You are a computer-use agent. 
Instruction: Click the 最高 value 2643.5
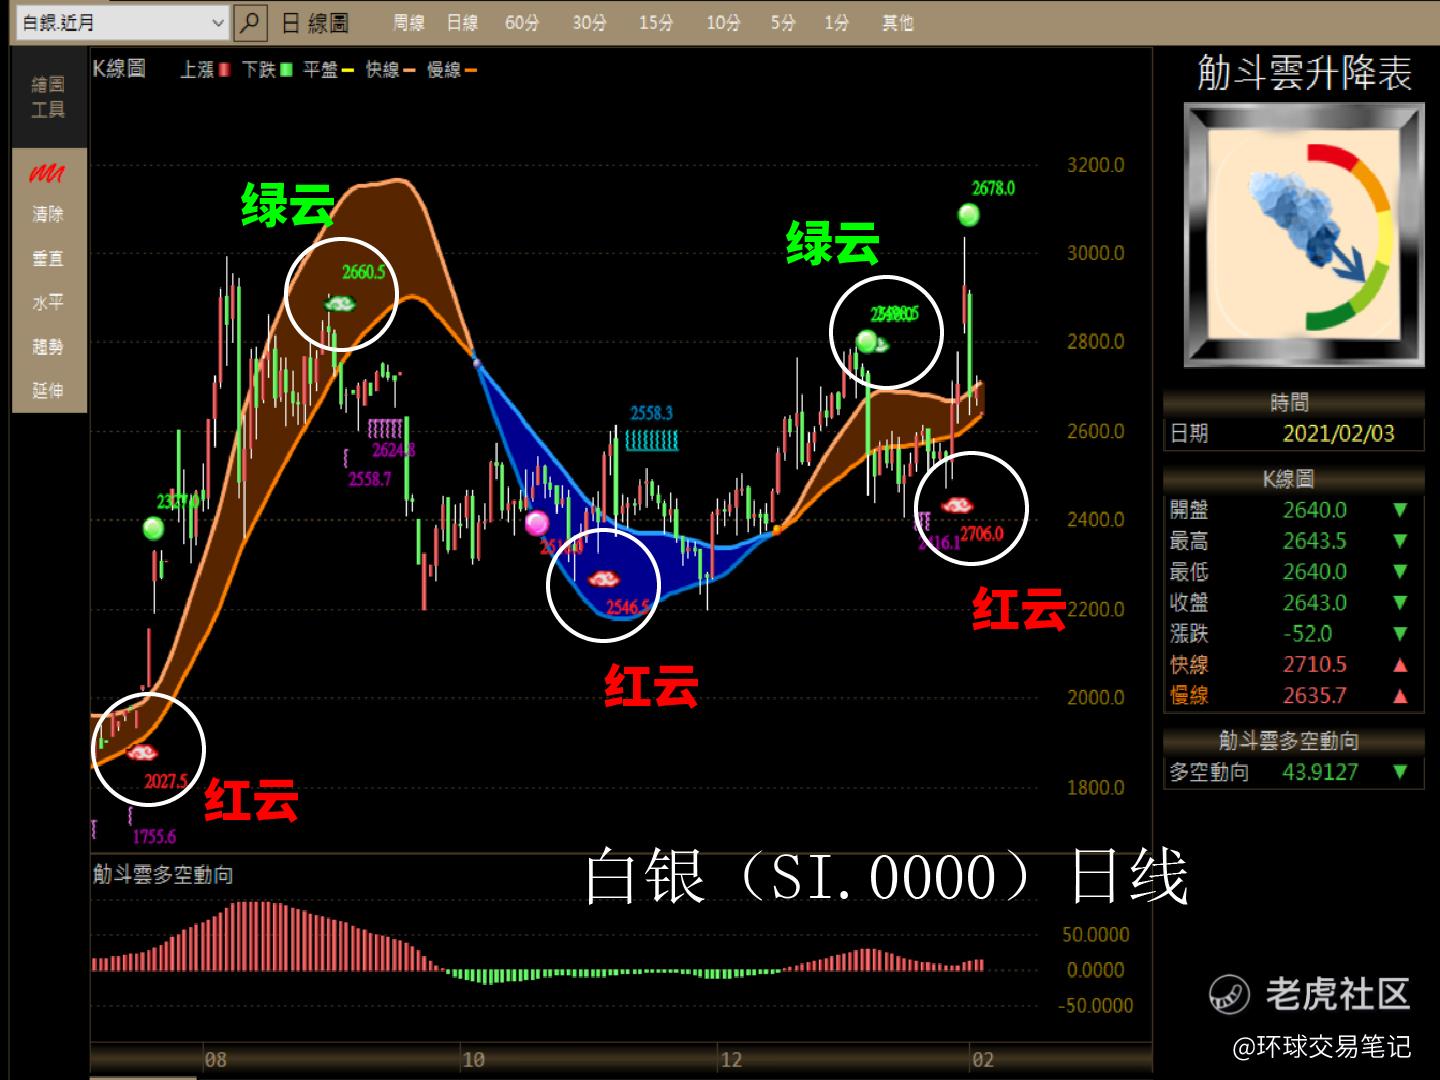[x=1315, y=541]
